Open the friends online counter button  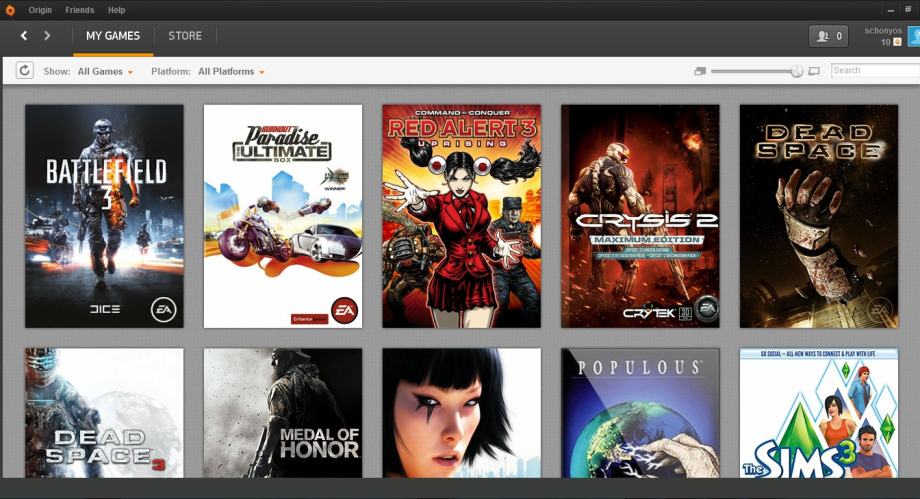coord(828,36)
